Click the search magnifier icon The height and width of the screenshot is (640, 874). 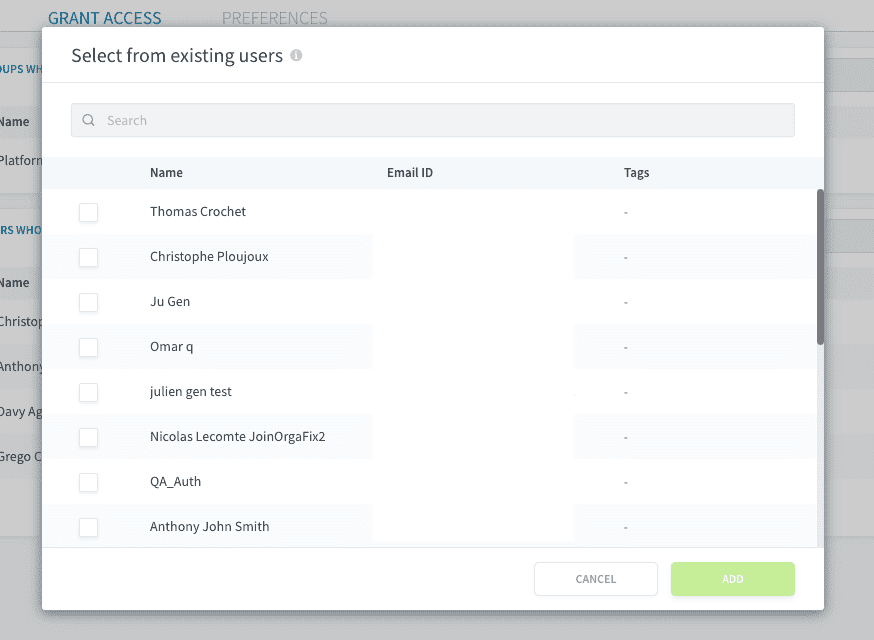coord(88,120)
